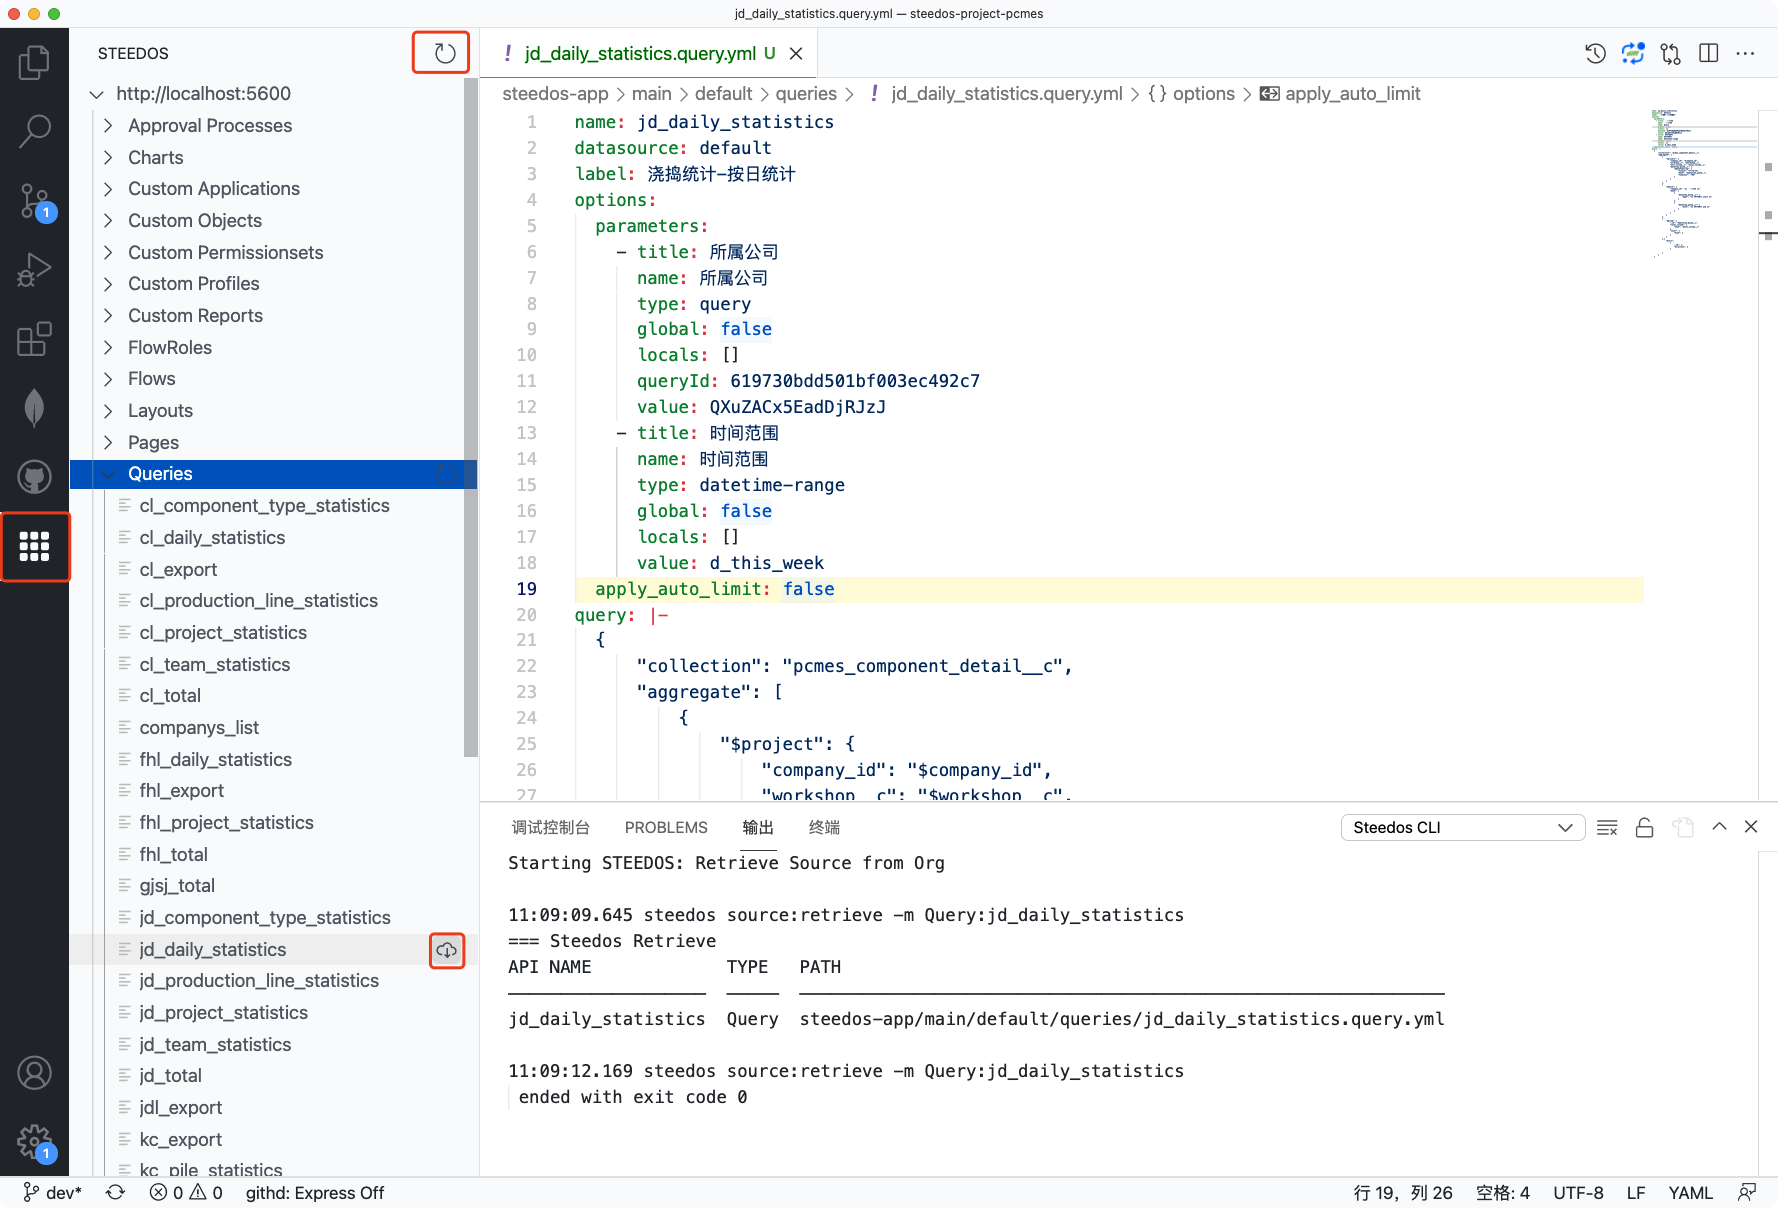1778x1208 pixels.
Task: Refresh the STEEDOS metadata tree
Action: (444, 53)
